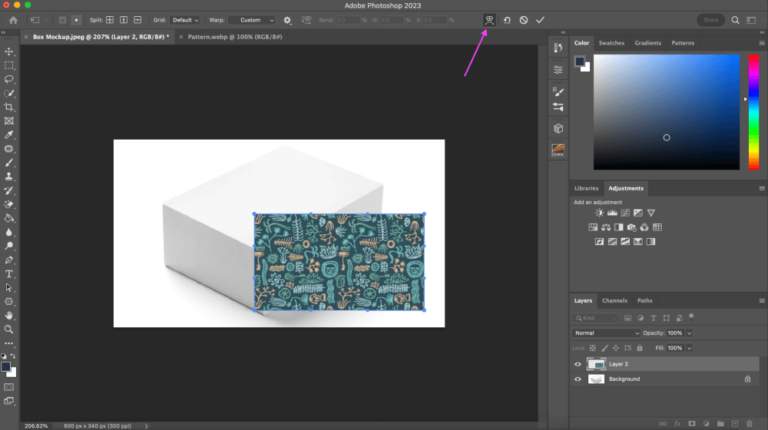Toggle pixel layer filter
The height and width of the screenshot is (430, 768).
(x=627, y=318)
